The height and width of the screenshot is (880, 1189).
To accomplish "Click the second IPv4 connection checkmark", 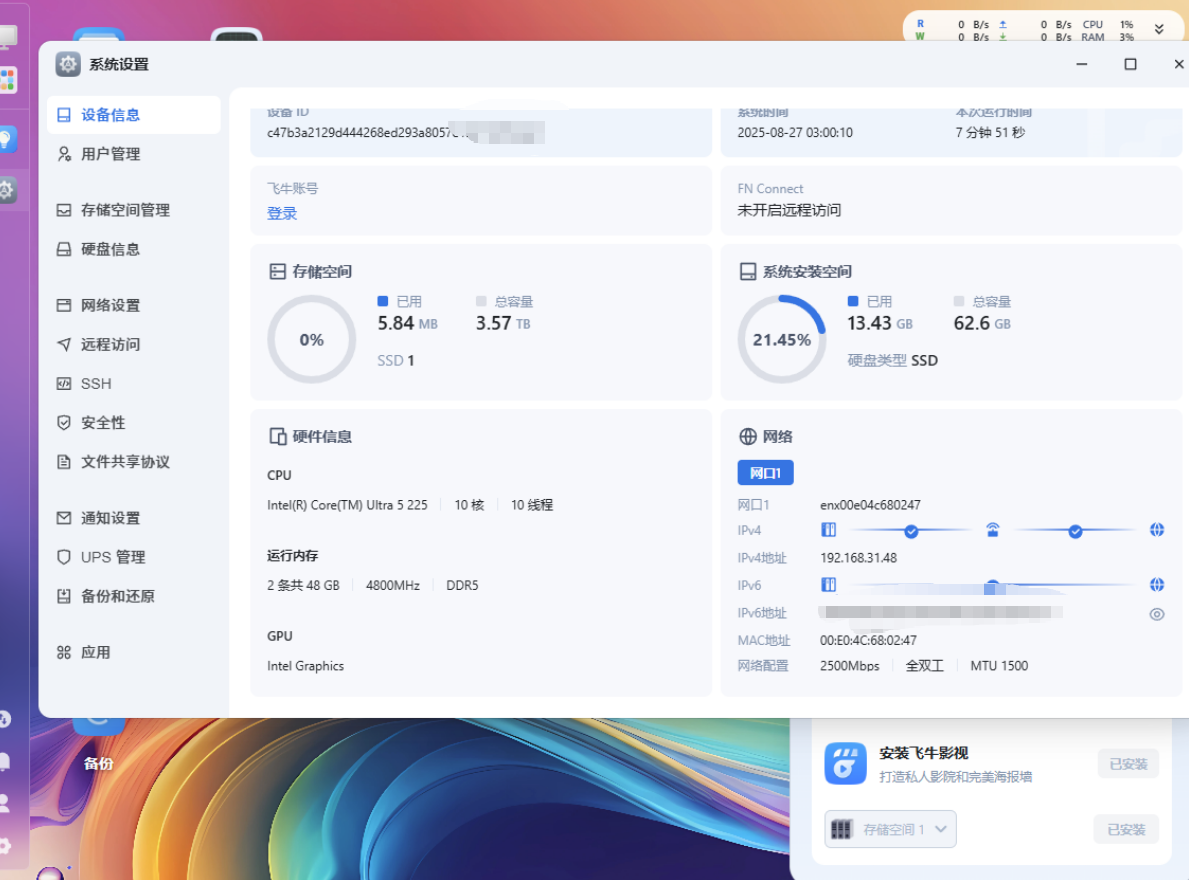I will [x=1075, y=531].
